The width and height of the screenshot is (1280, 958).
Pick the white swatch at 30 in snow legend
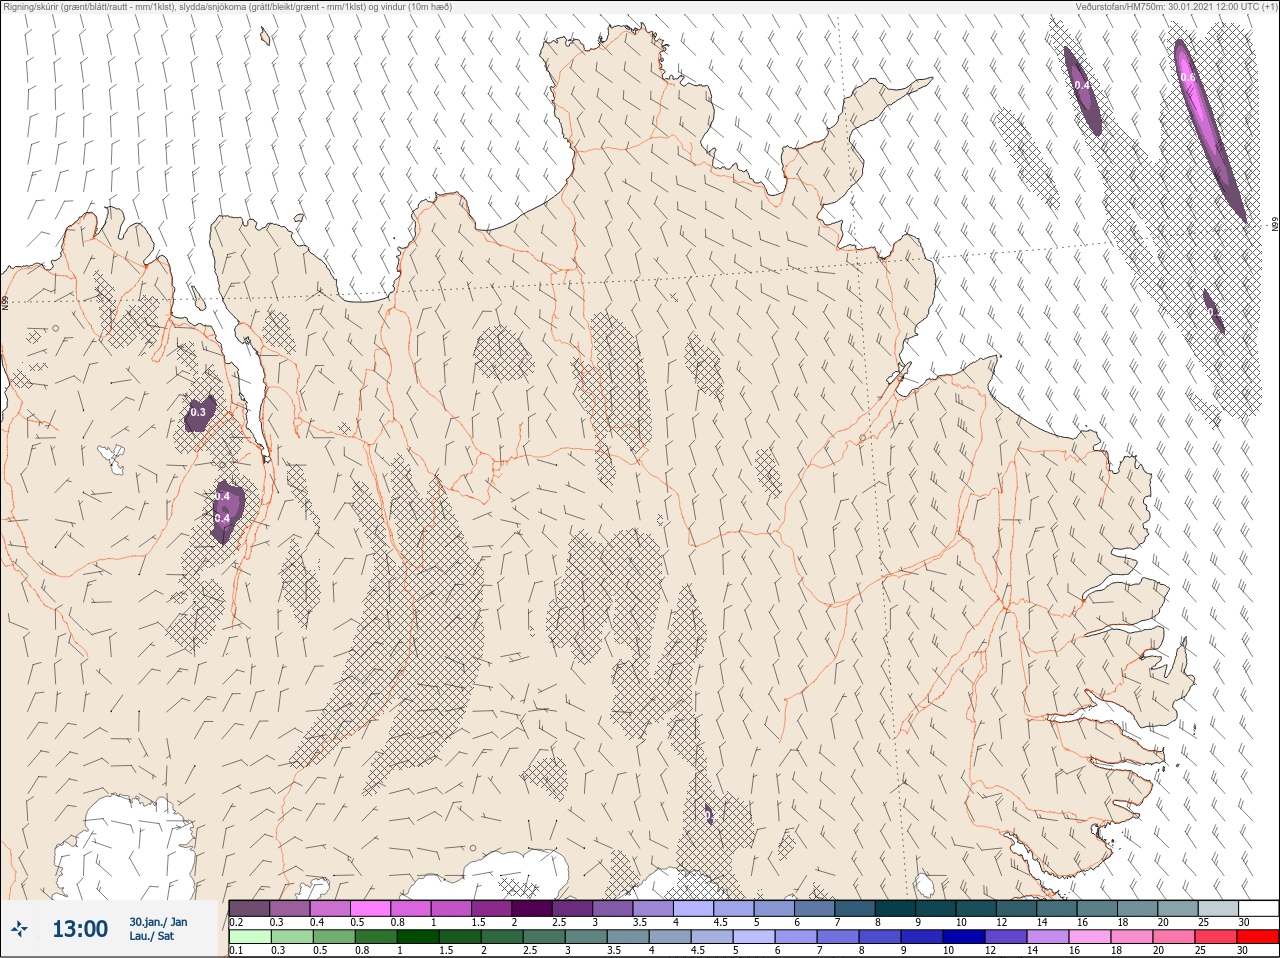pos(1258,908)
